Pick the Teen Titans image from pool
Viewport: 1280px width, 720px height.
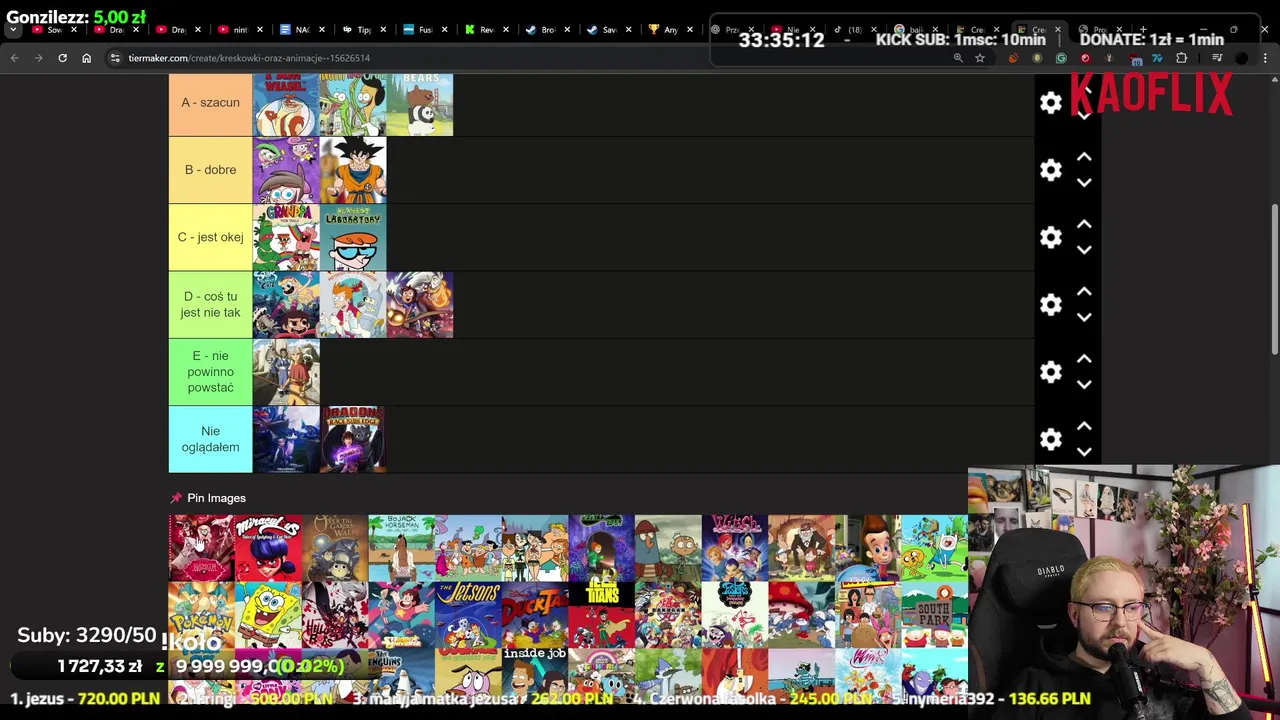(601, 615)
